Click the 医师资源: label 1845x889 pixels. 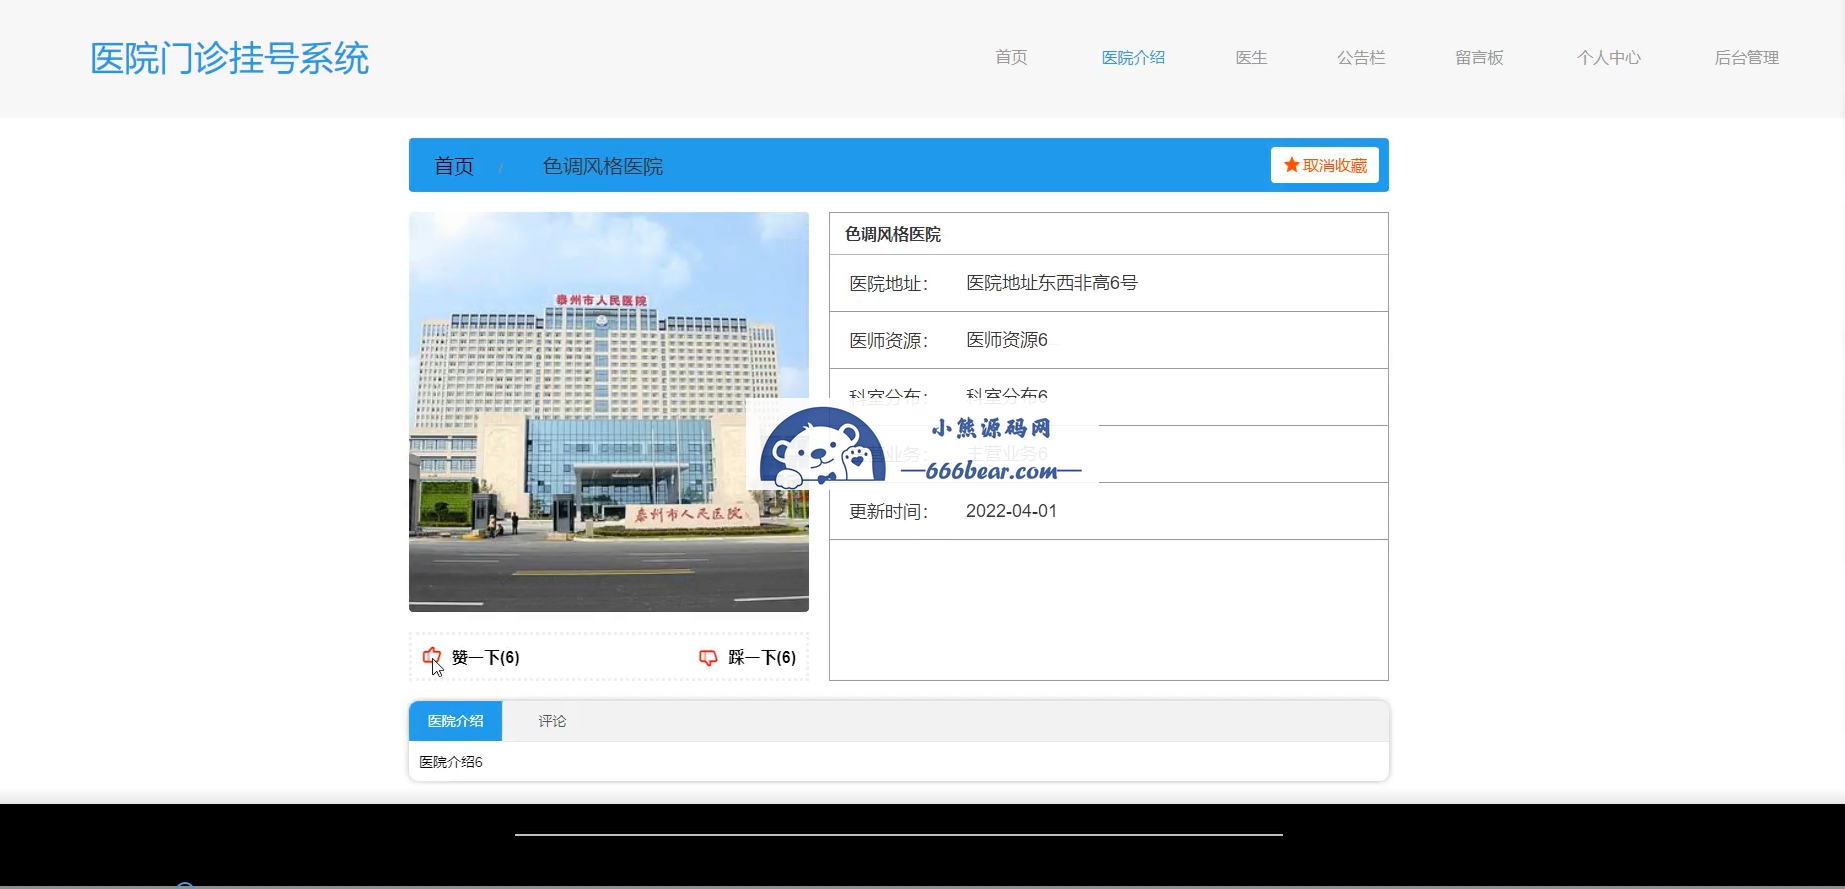click(x=889, y=341)
